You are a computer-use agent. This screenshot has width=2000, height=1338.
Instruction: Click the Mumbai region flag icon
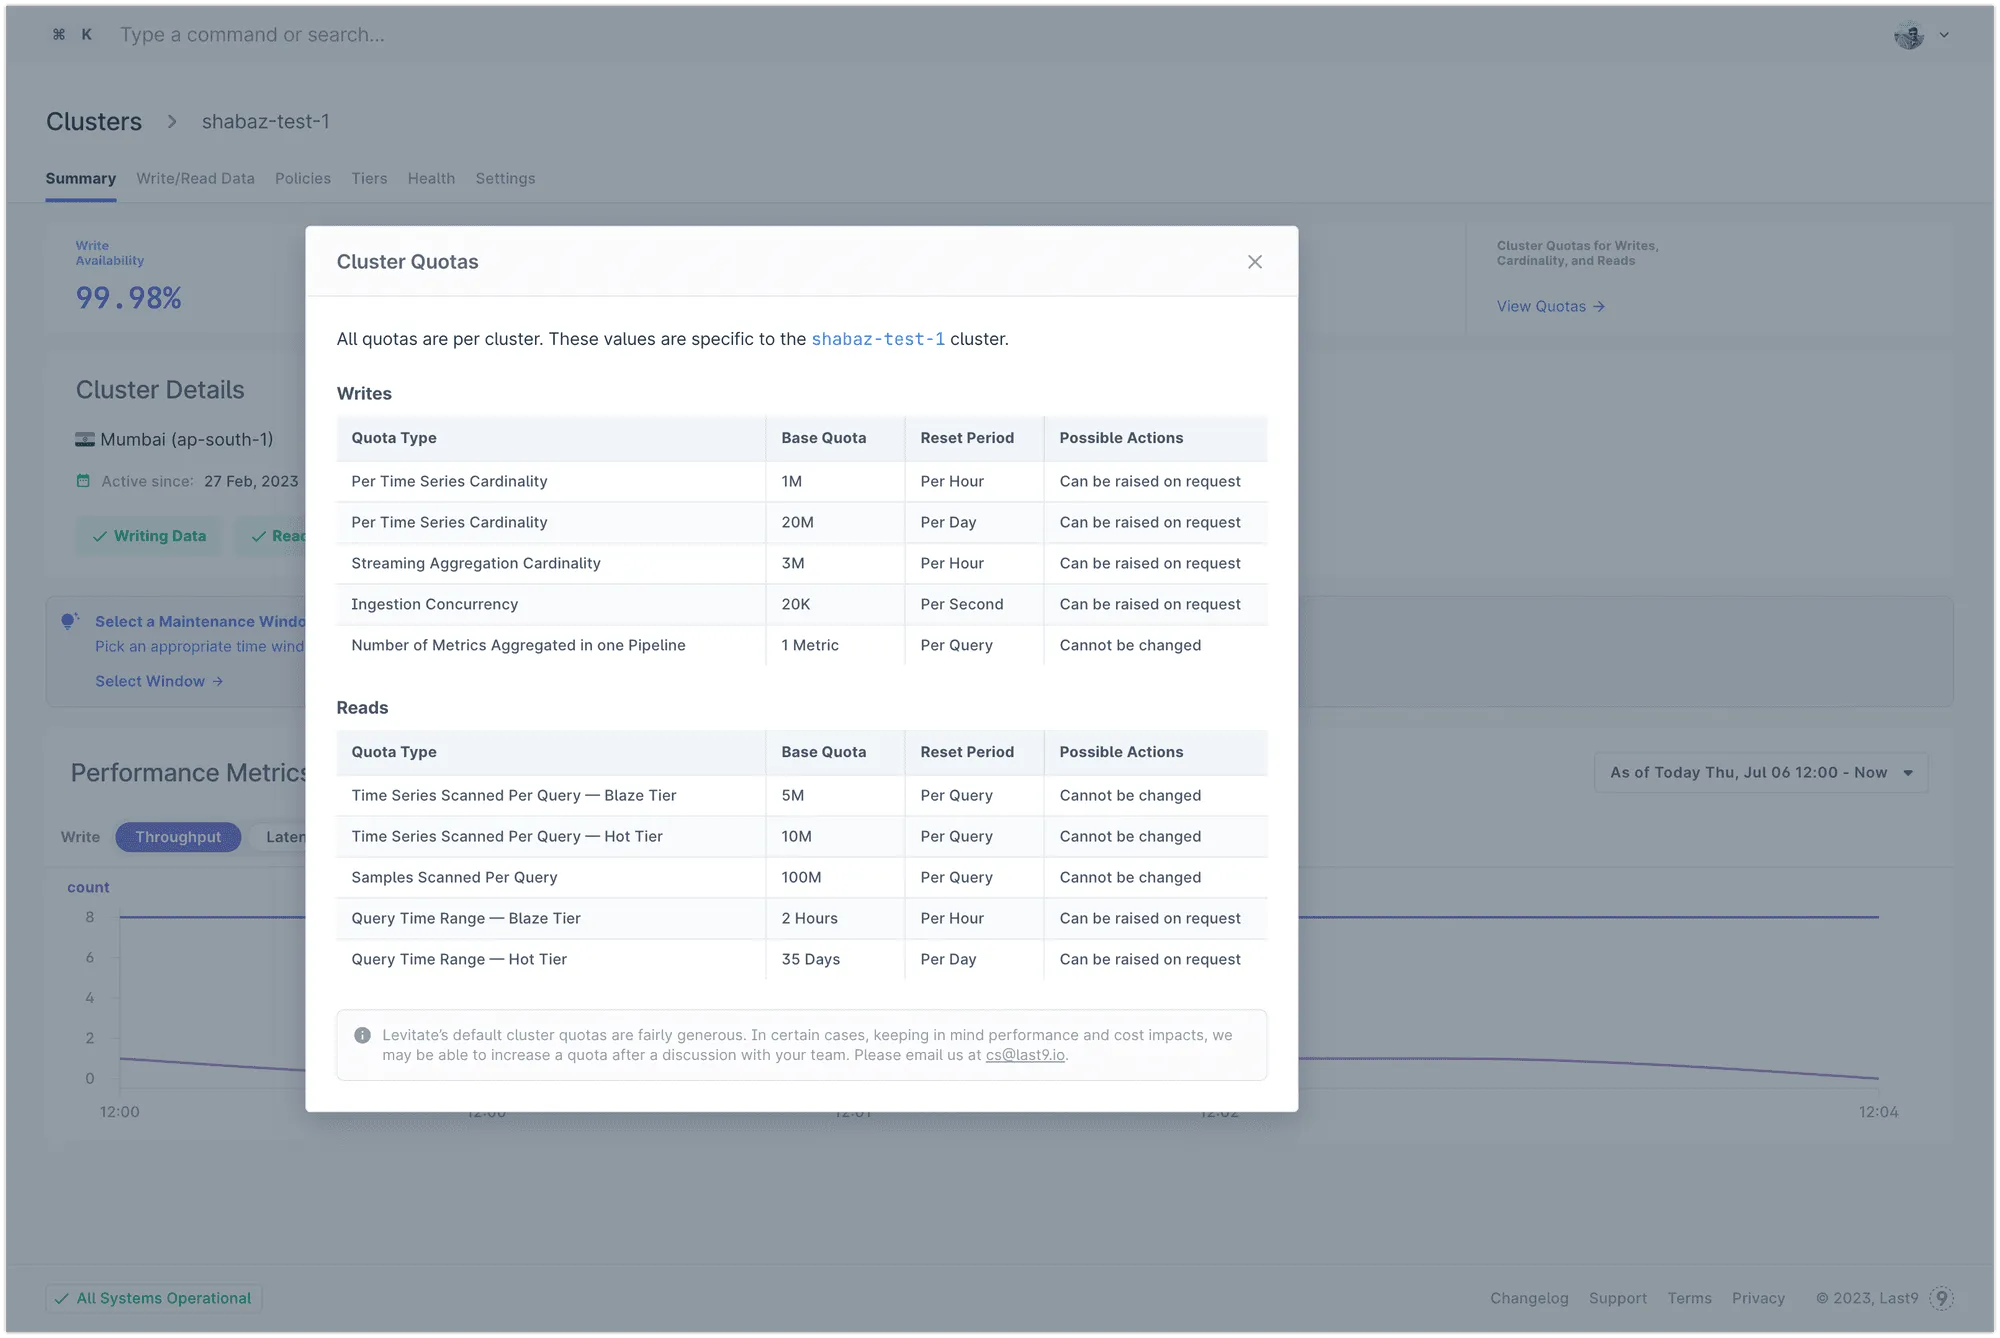tap(85, 440)
